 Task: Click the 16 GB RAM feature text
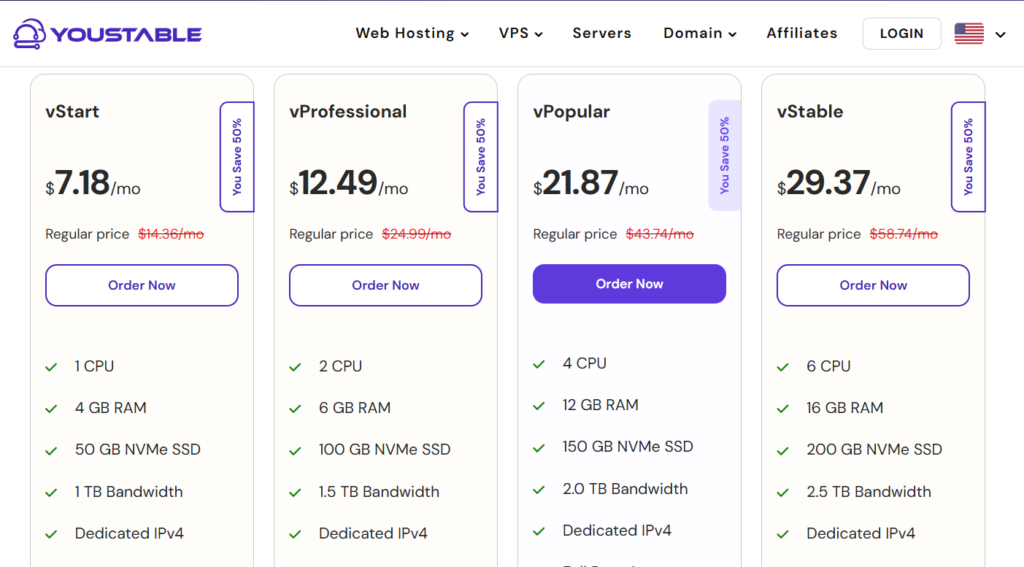tap(844, 408)
